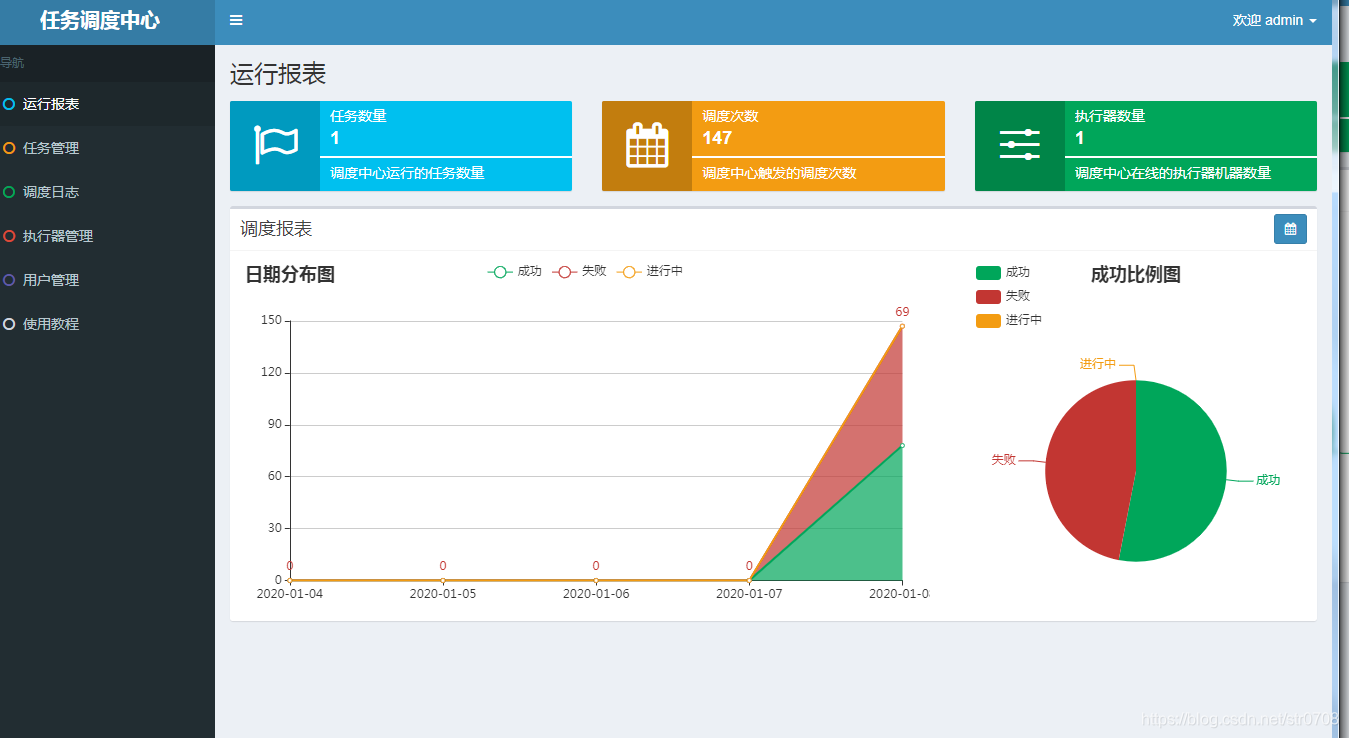The height and width of the screenshot is (738, 1349).
Task: Click 调度中心在线的执行器机器数量 description text
Action: [x=1173, y=173]
